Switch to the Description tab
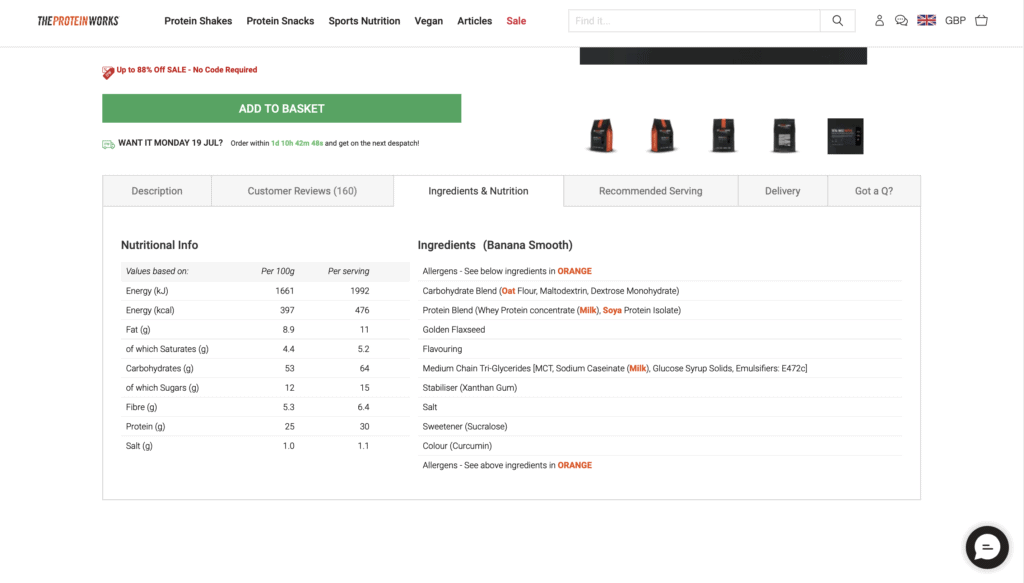 [157, 191]
